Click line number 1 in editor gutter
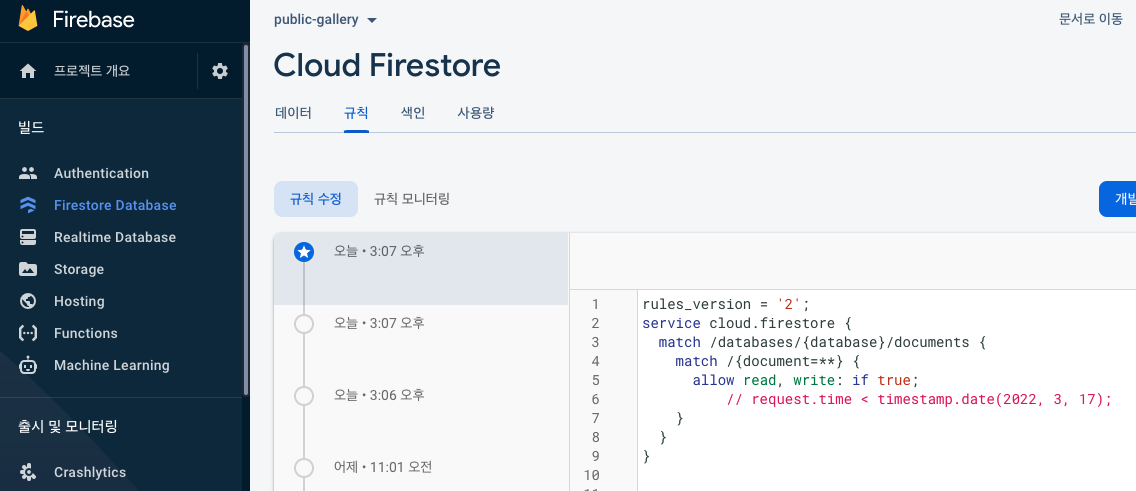 pyautogui.click(x=595, y=304)
